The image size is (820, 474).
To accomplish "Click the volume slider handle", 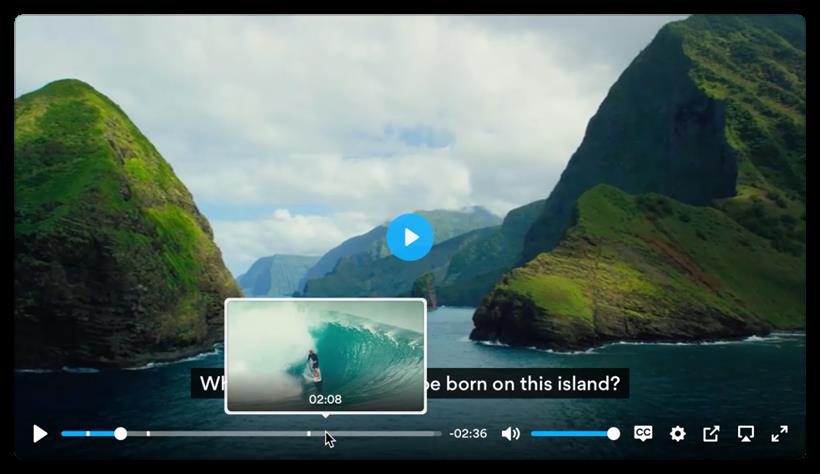I will click(x=613, y=434).
